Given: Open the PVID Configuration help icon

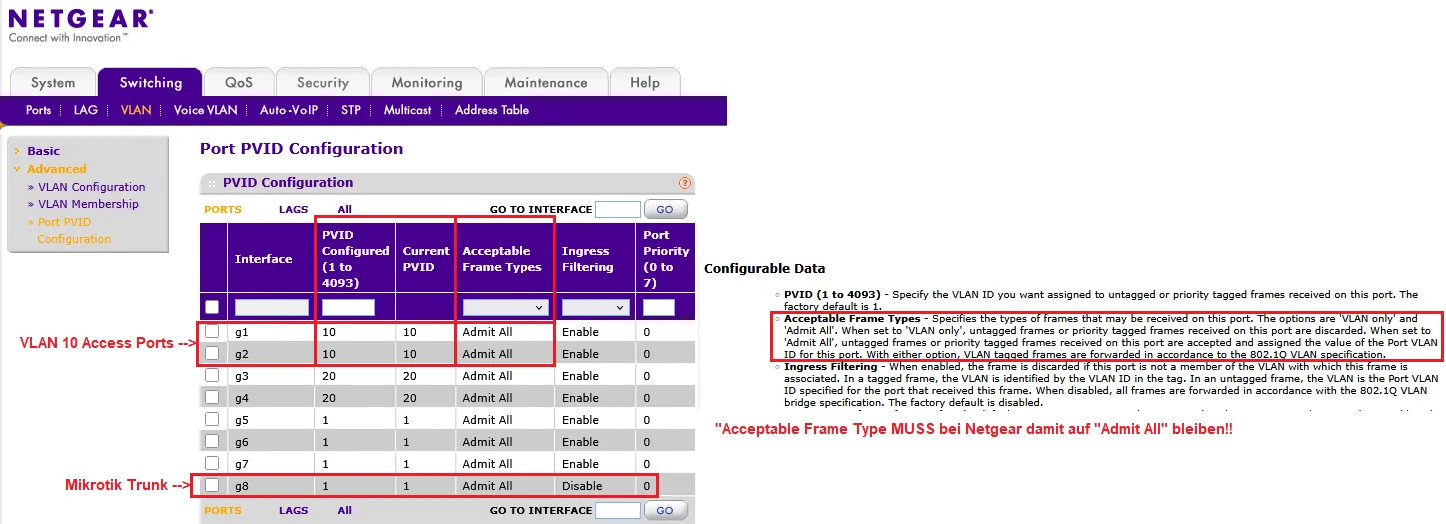Looking at the screenshot, I should tap(685, 183).
